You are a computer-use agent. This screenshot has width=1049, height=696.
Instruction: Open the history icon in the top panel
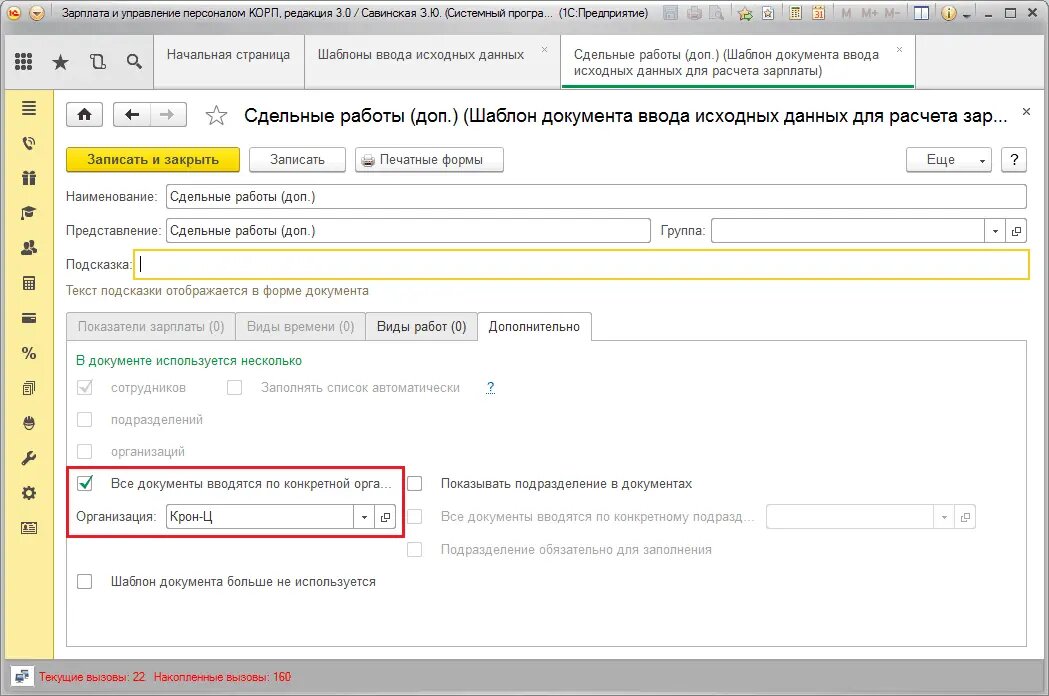pyautogui.click(x=98, y=62)
